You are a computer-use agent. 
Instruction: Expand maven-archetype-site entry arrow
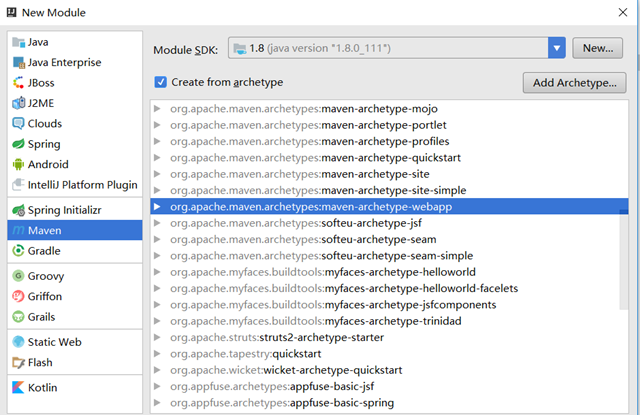click(157, 174)
